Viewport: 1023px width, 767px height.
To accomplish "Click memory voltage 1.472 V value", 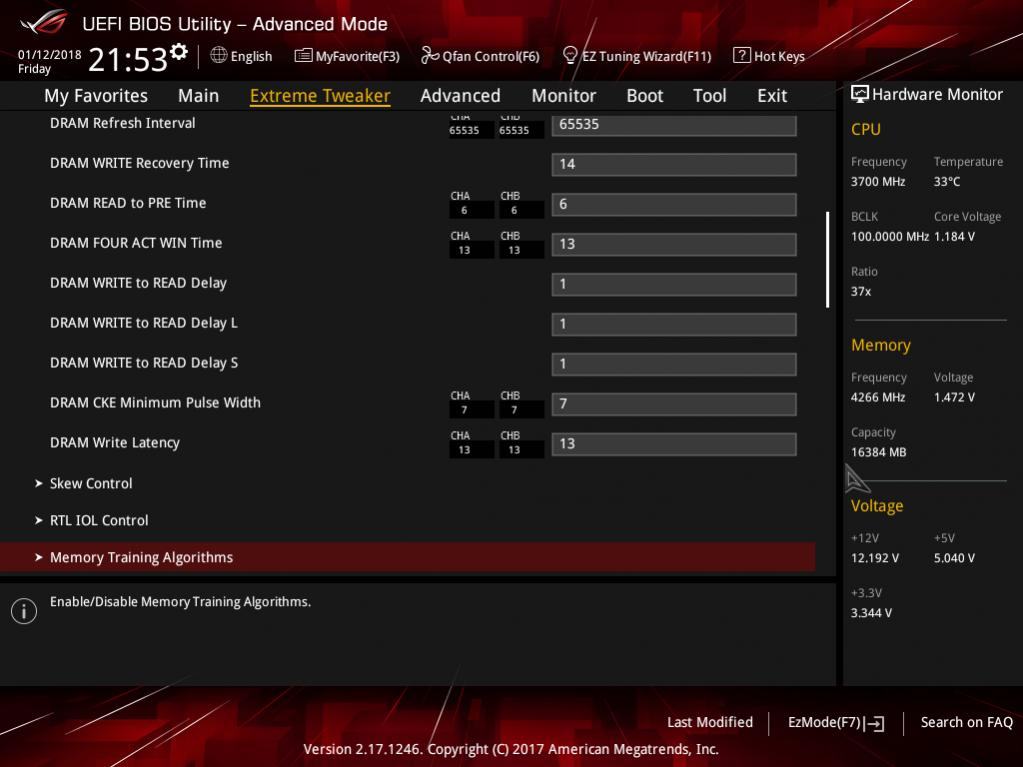I will [x=954, y=397].
